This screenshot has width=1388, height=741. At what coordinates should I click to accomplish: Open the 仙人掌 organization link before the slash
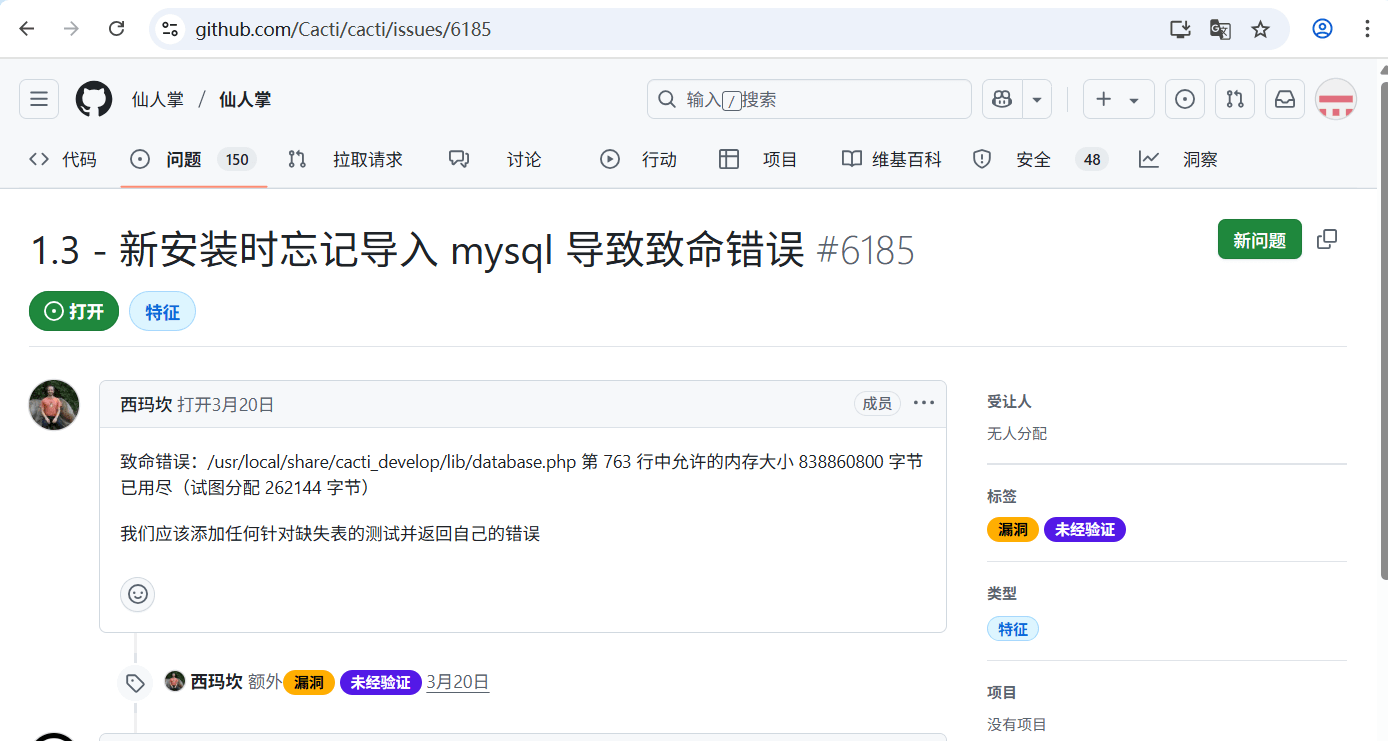[x=158, y=100]
